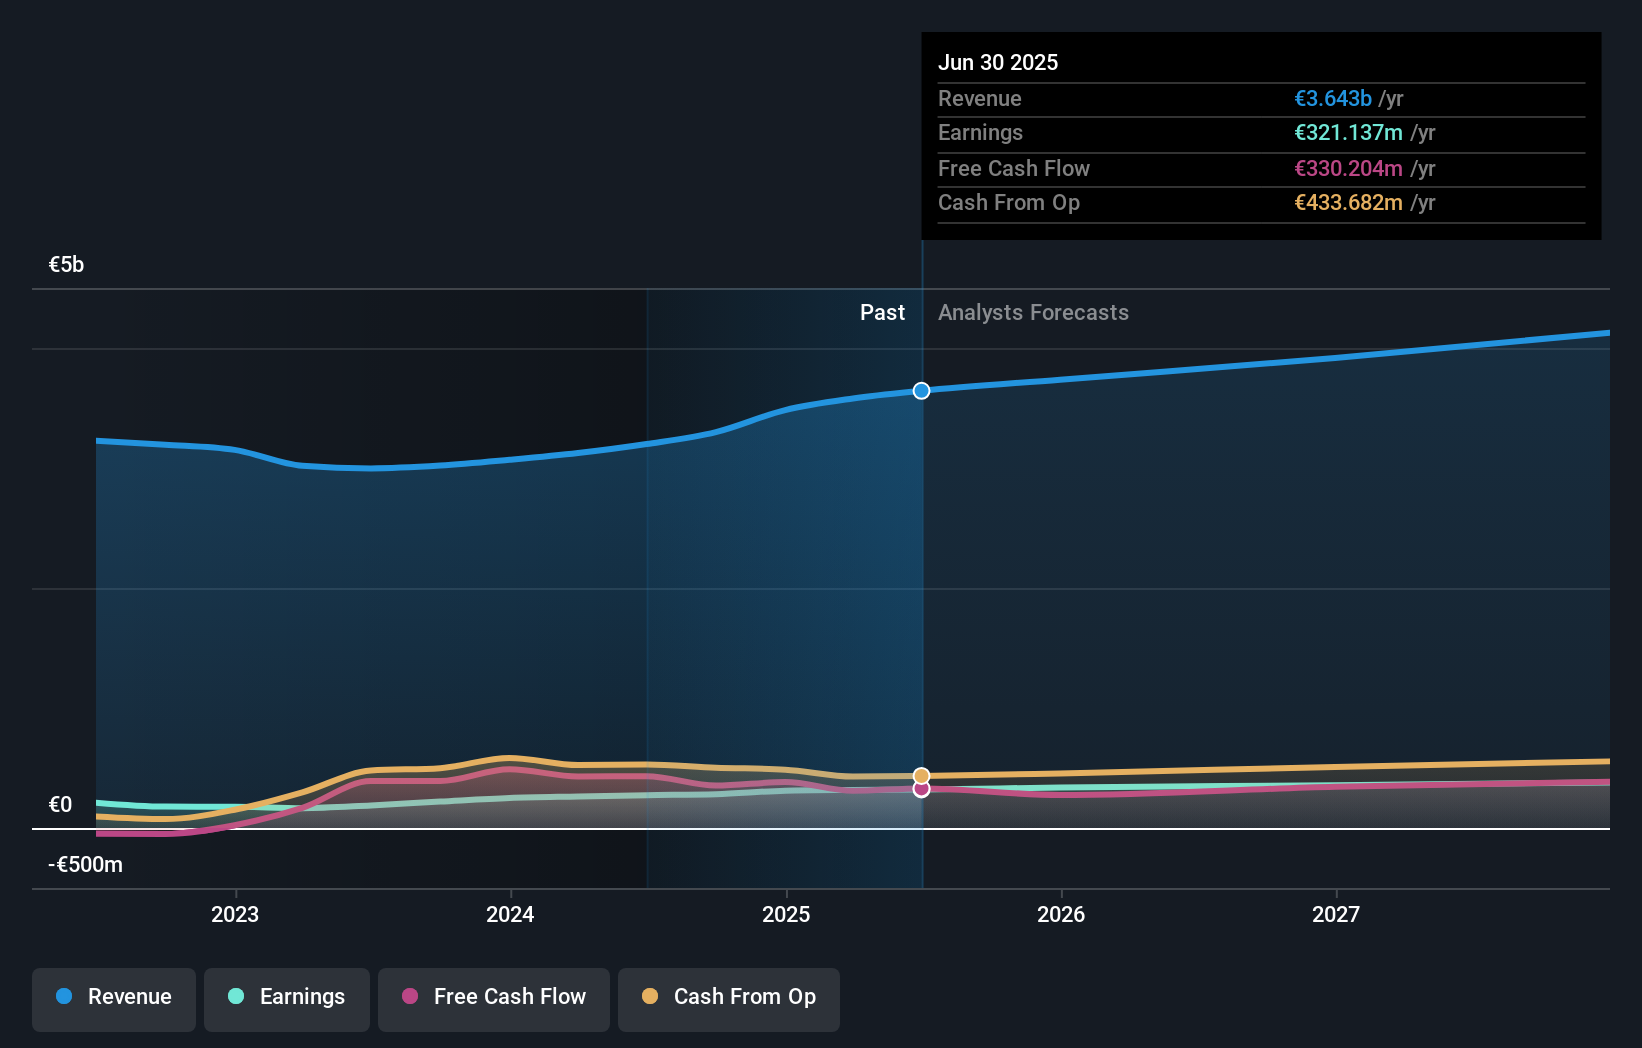Viewport: 1642px width, 1048px height.
Task: Click the €321.137m Earnings value link
Action: pyautogui.click(x=1349, y=133)
